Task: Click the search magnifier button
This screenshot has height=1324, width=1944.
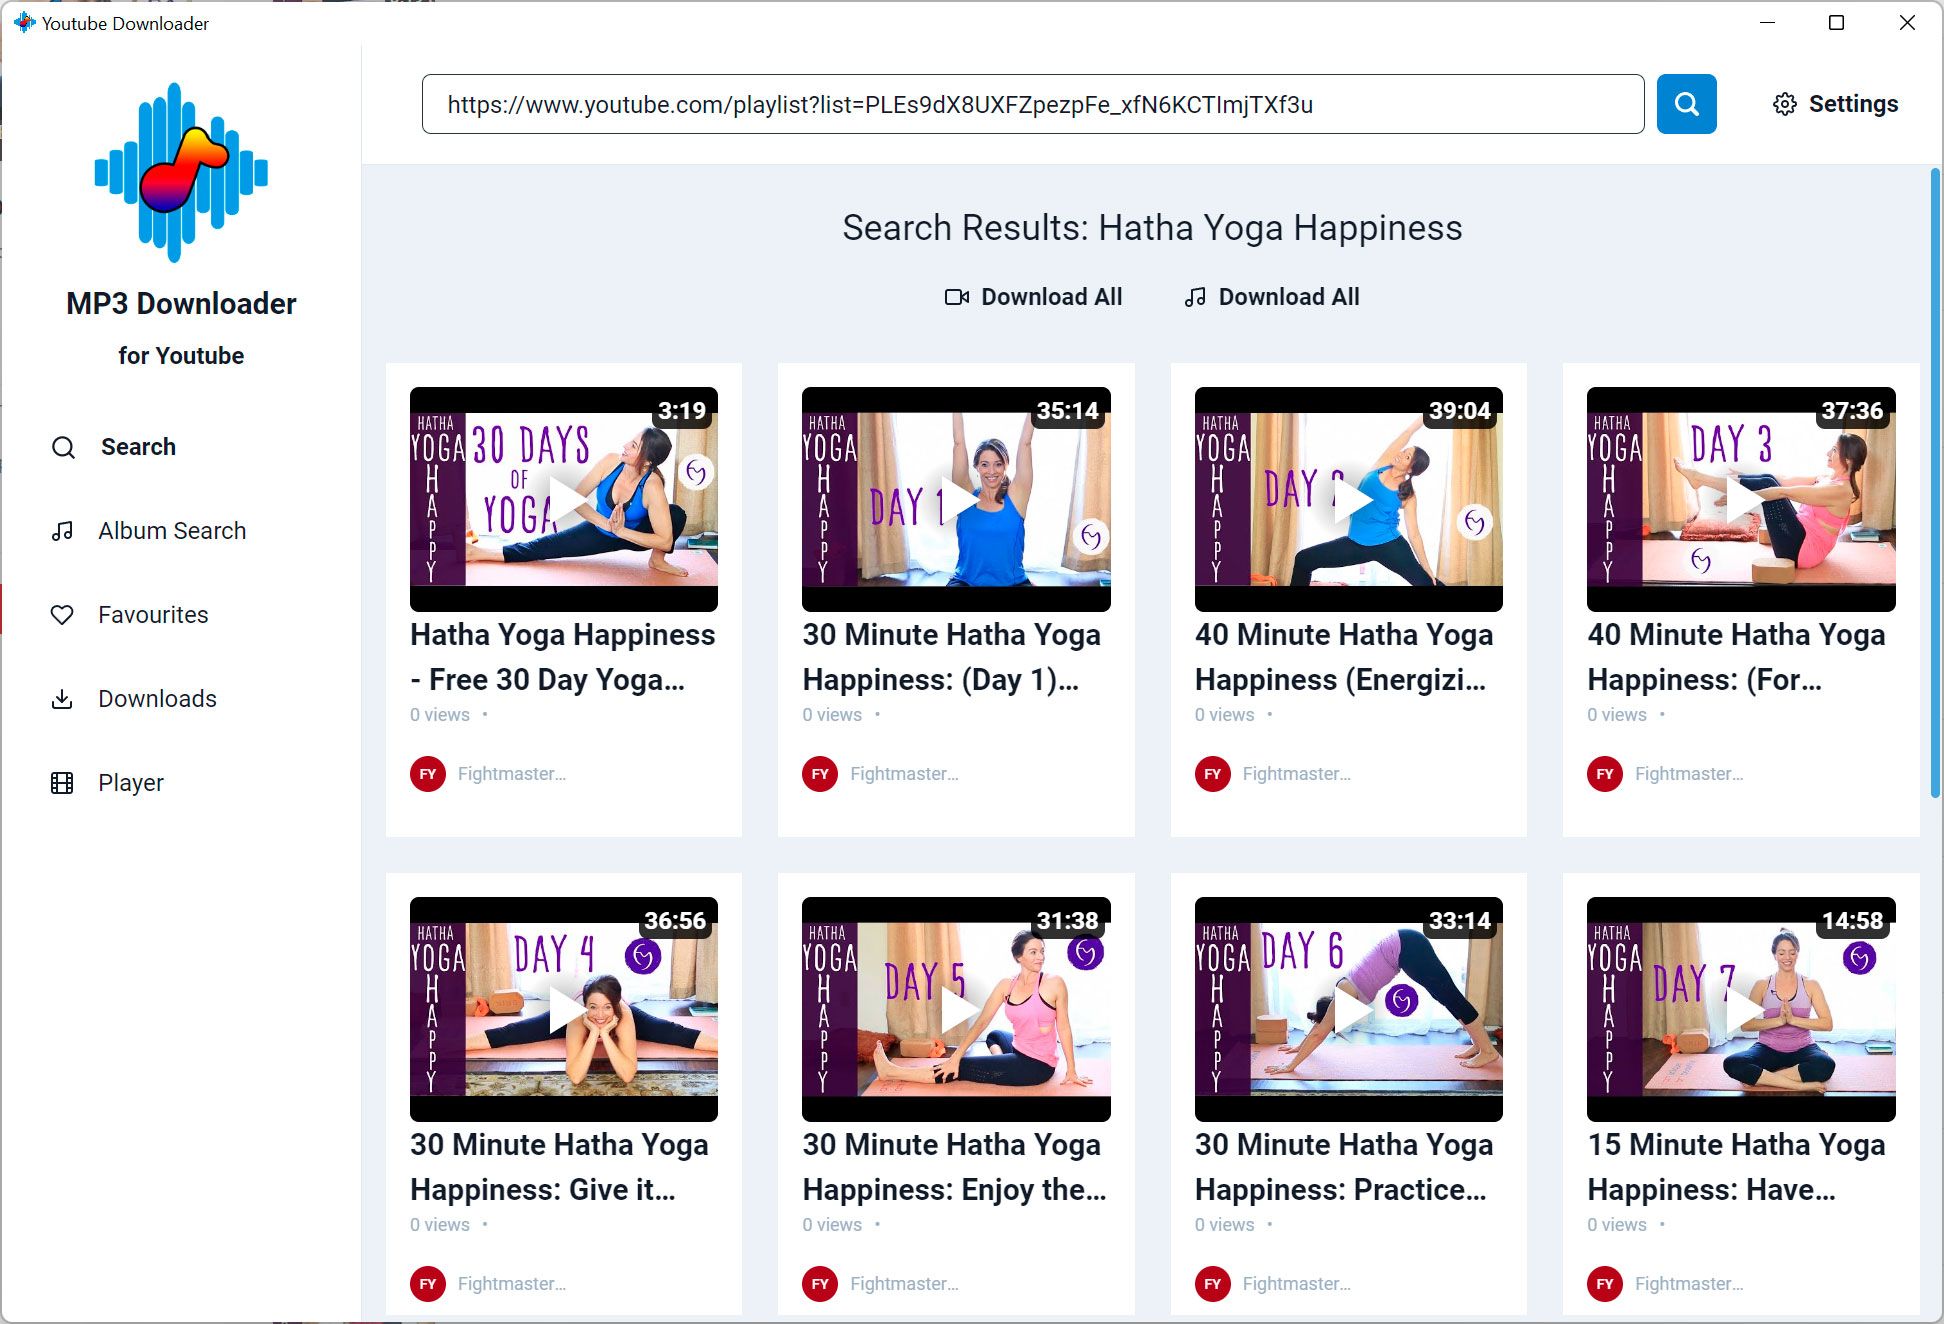Action: (x=1685, y=103)
